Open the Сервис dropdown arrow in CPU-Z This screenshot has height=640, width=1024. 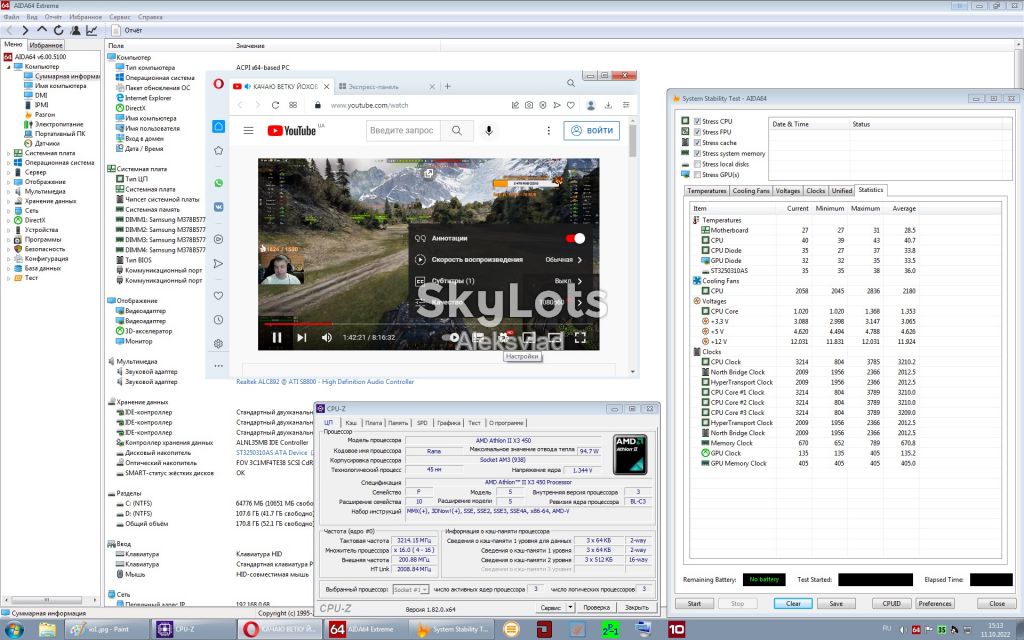point(570,607)
